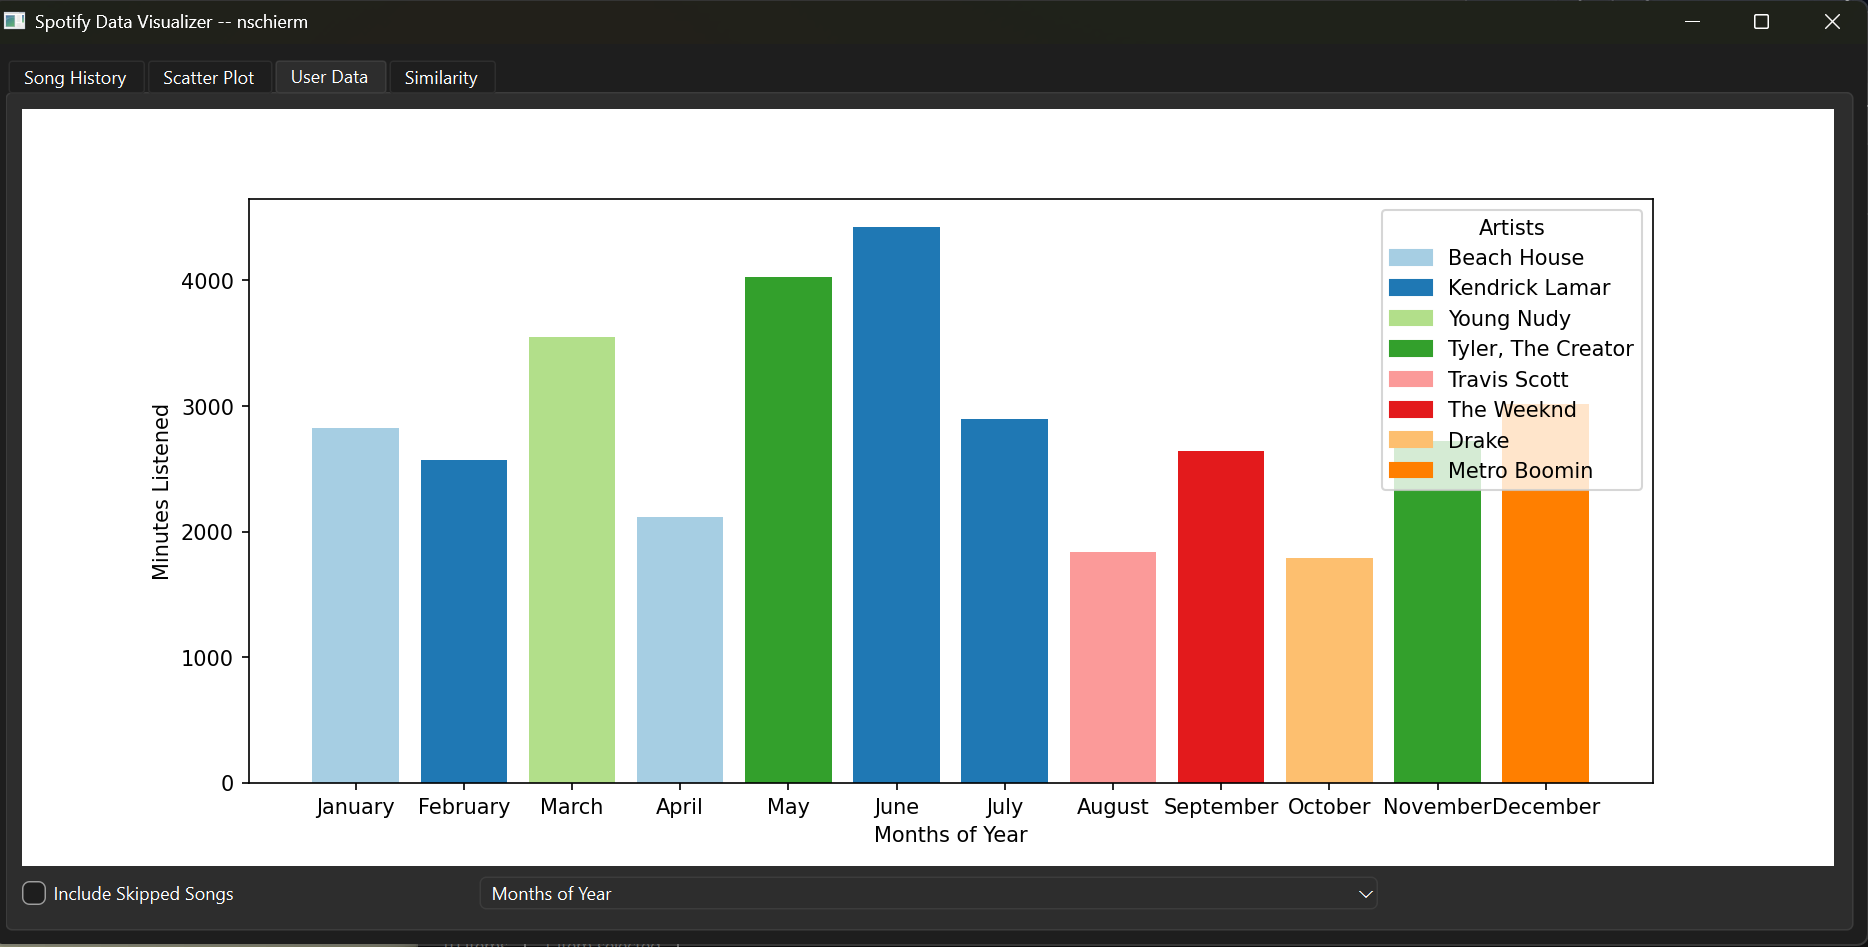The image size is (1868, 947).
Task: Click the Young Nudy legend swatch
Action: [x=1411, y=318]
